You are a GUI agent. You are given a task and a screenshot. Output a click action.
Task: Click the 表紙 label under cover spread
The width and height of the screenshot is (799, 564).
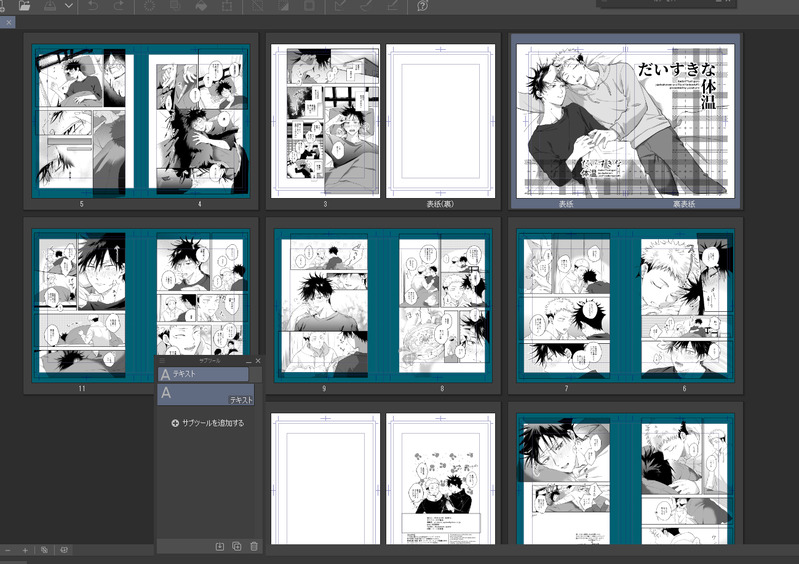click(x=566, y=204)
